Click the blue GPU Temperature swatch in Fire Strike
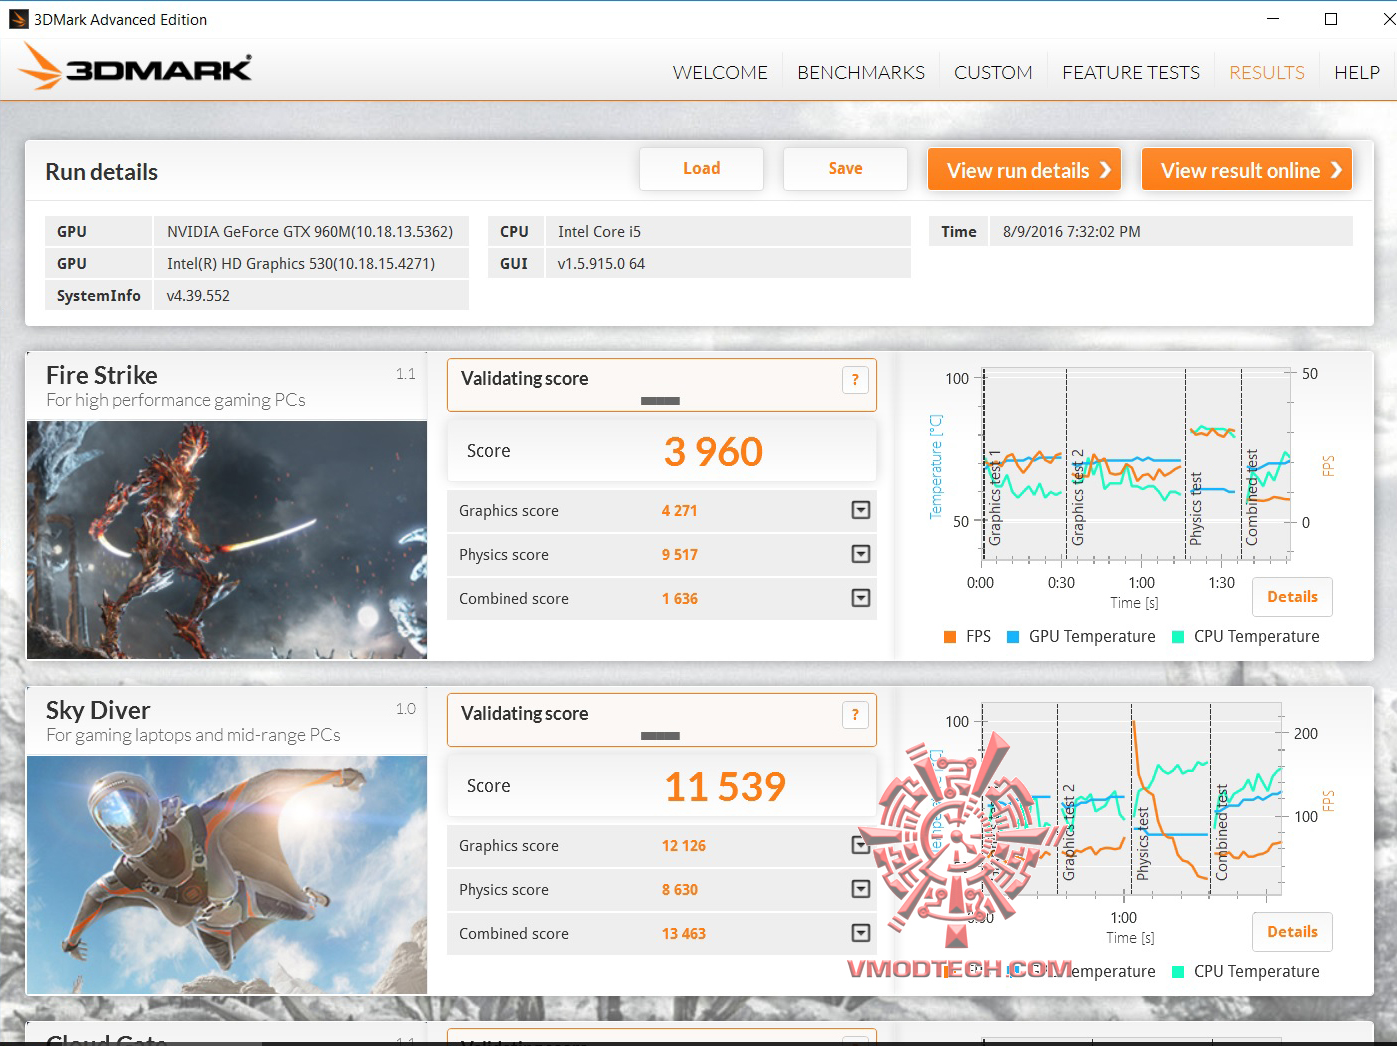1397x1046 pixels. [x=1013, y=637]
